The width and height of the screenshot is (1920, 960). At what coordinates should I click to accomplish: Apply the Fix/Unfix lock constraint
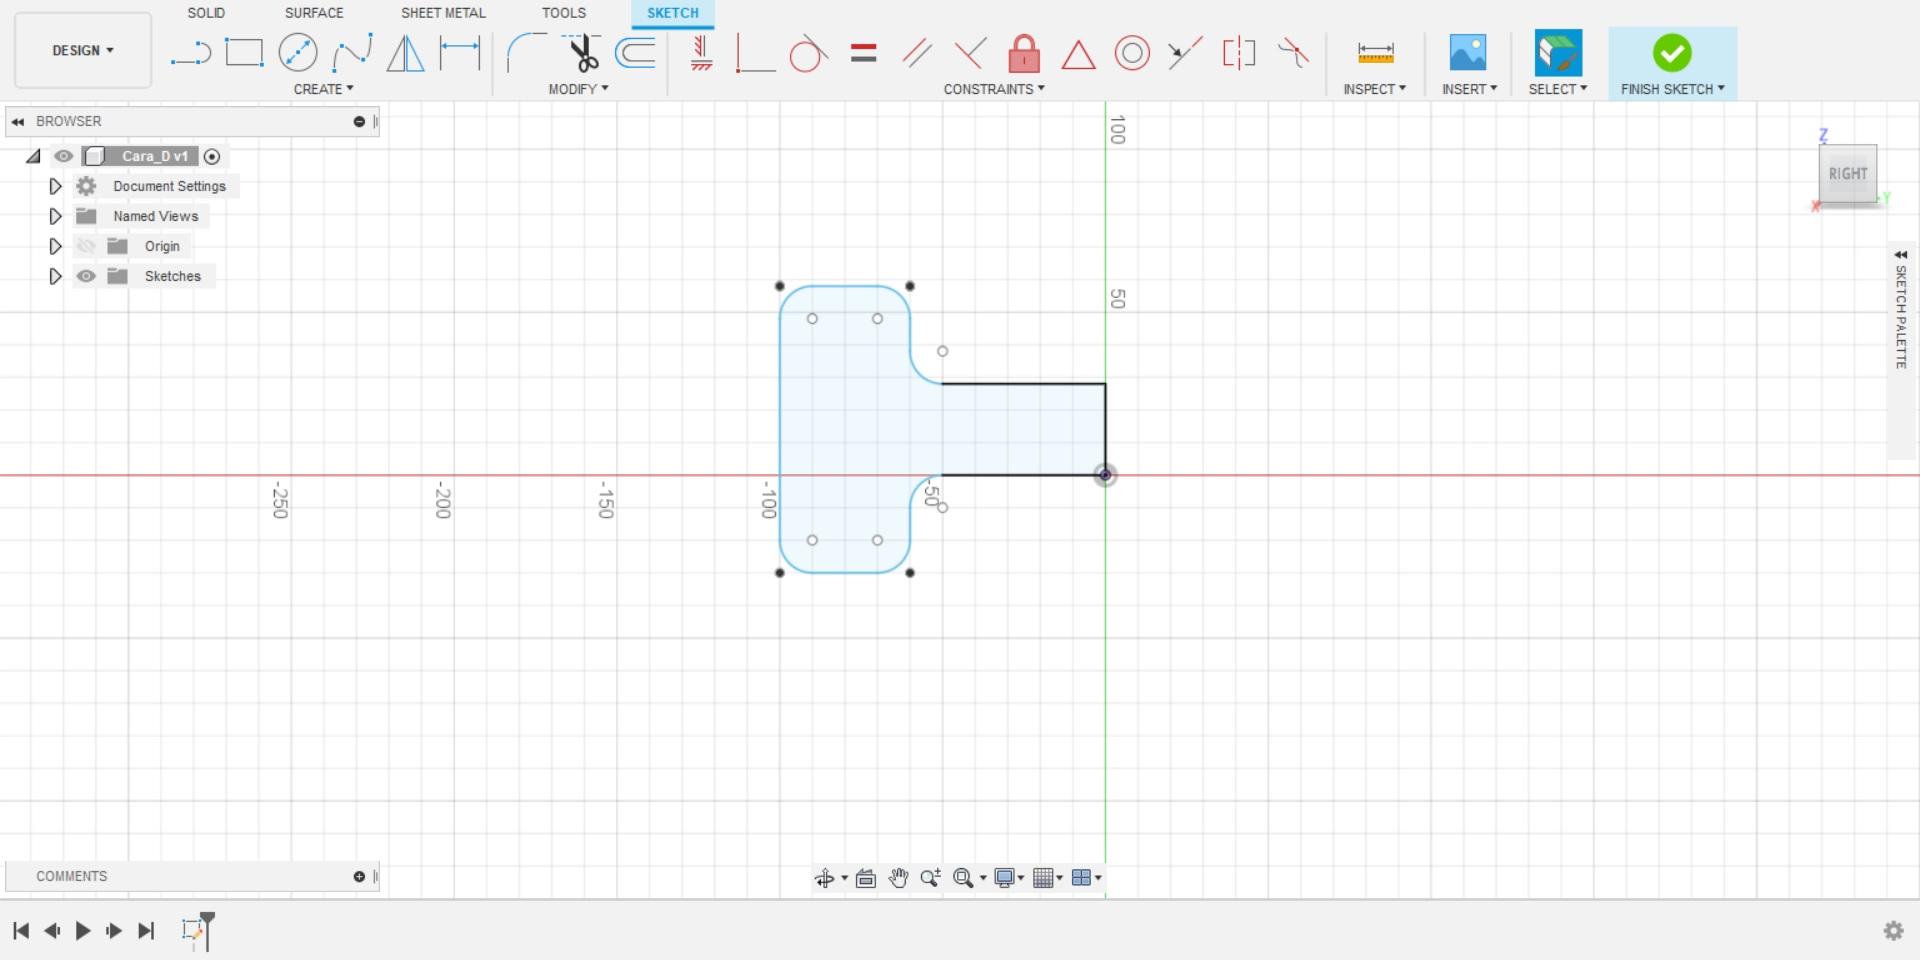[x=1024, y=53]
